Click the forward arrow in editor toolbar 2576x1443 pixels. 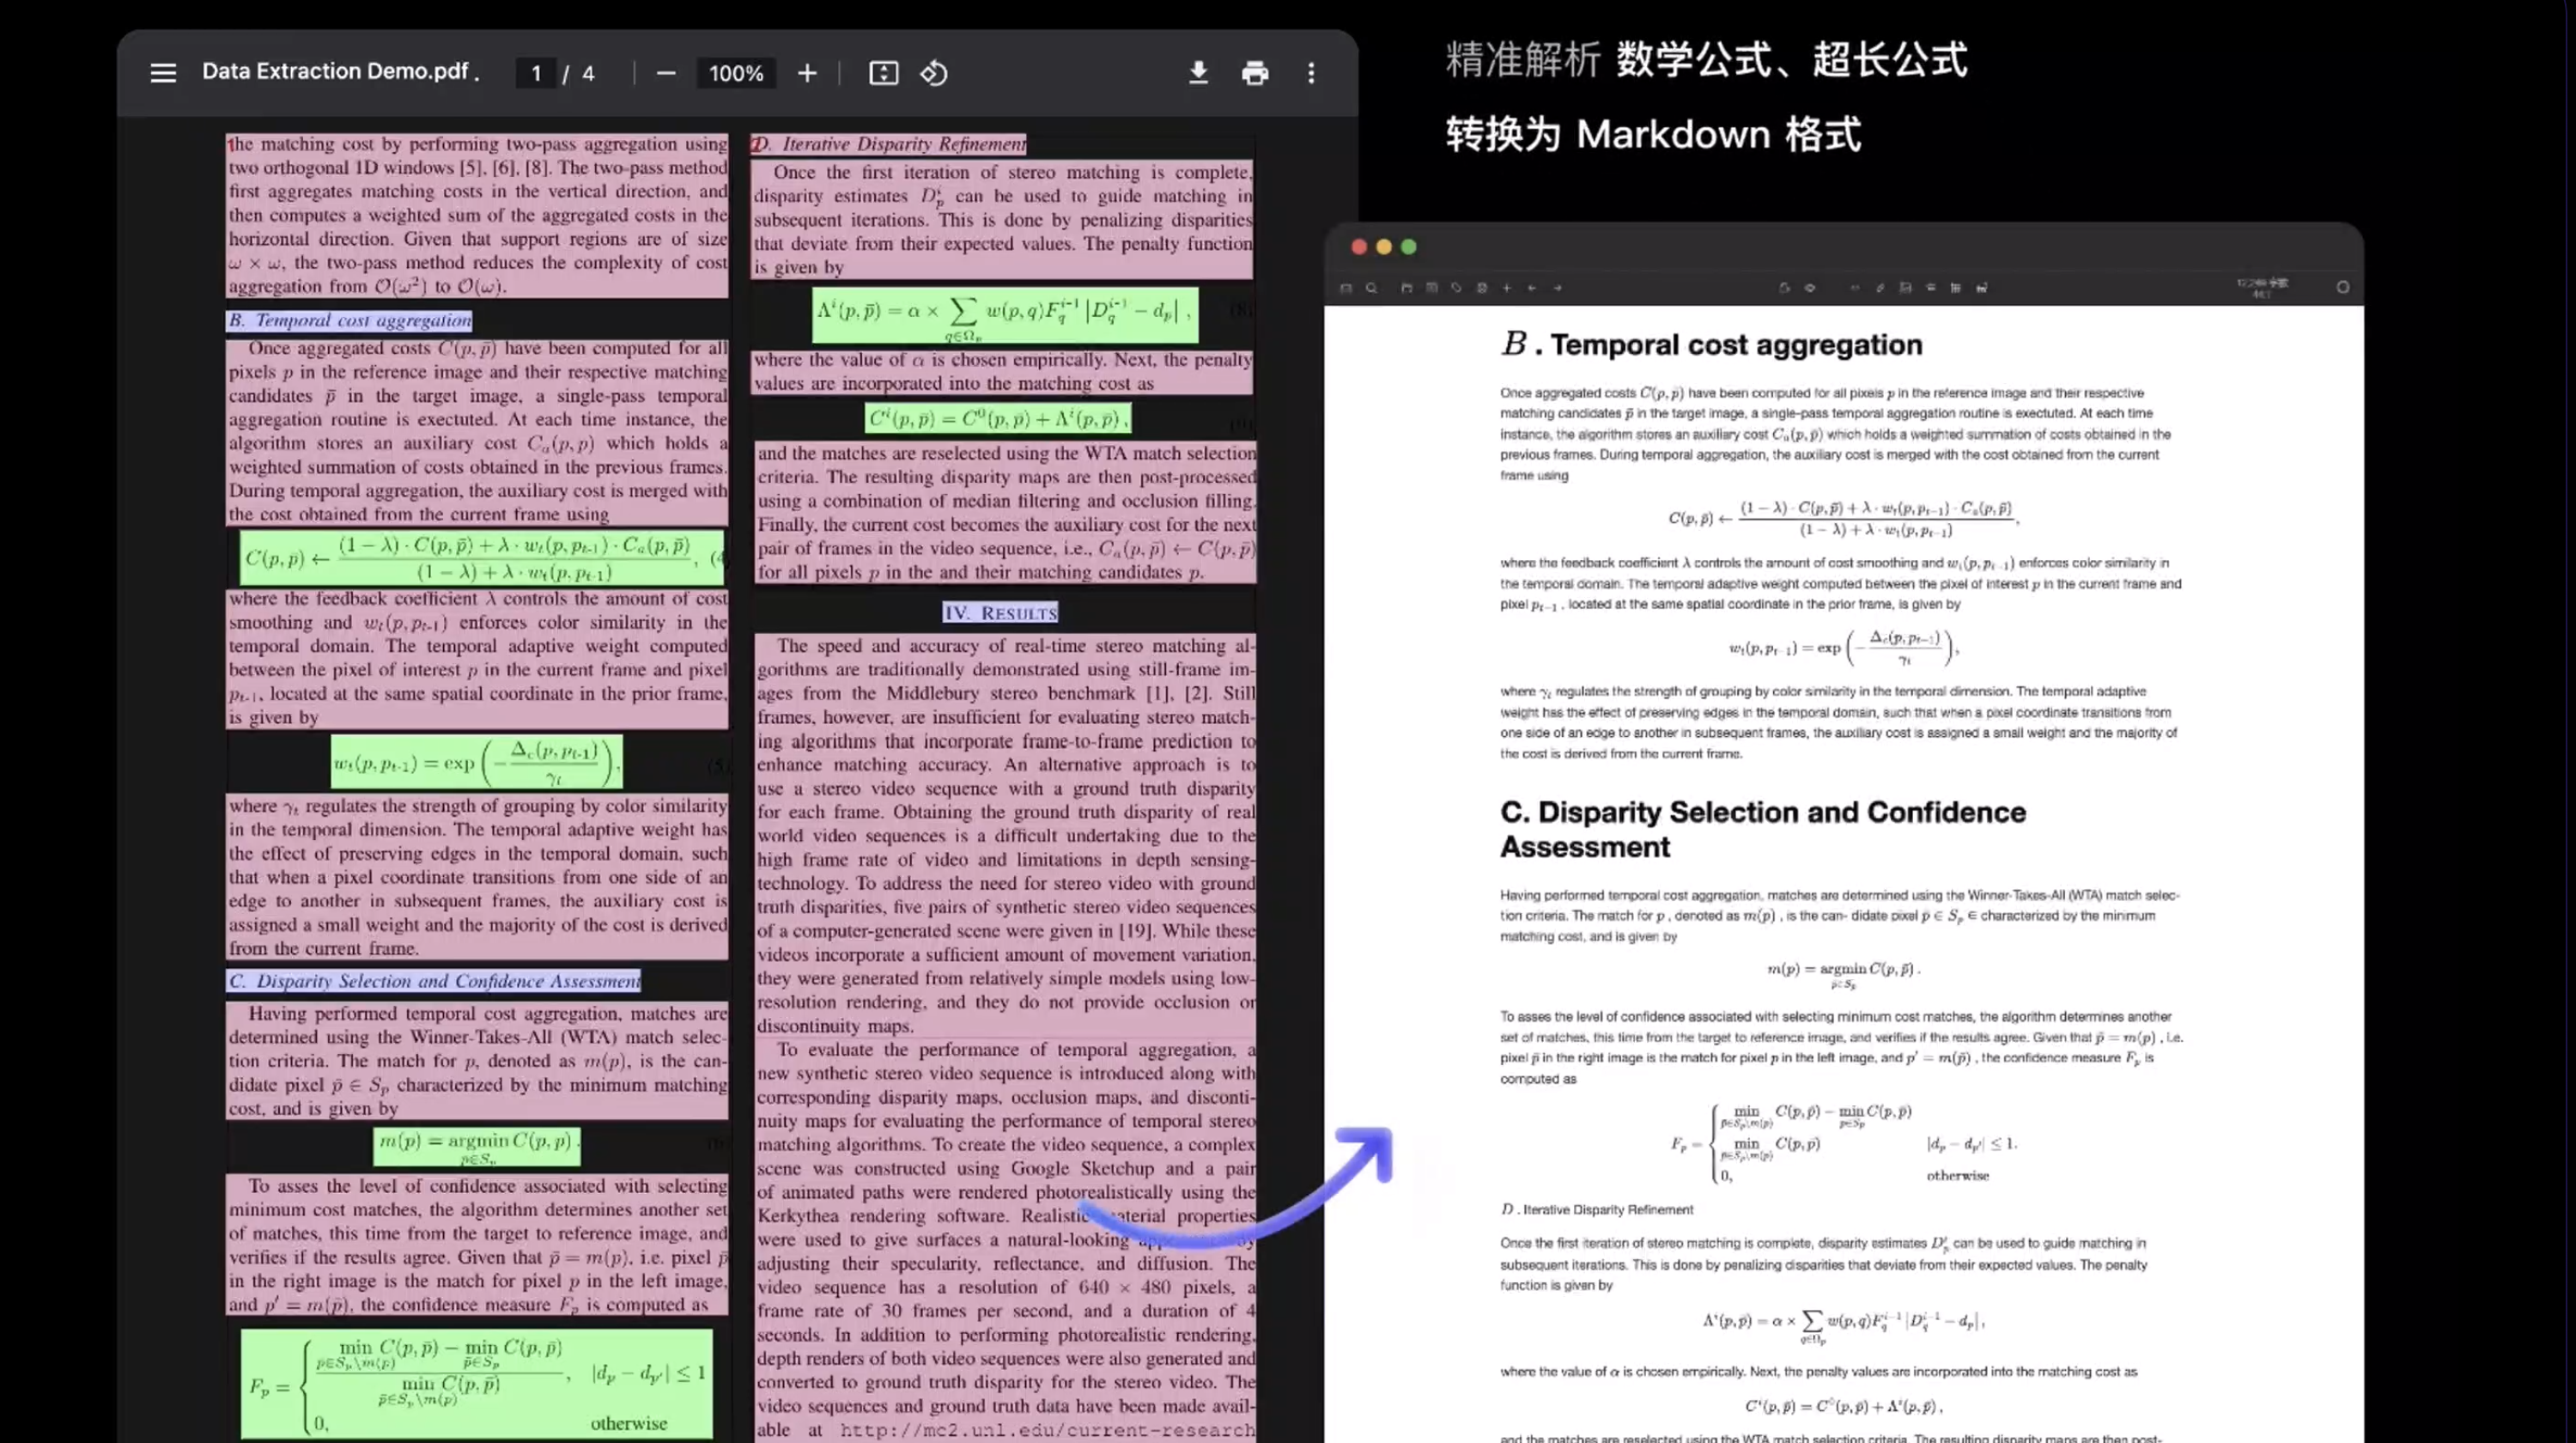pos(1558,288)
